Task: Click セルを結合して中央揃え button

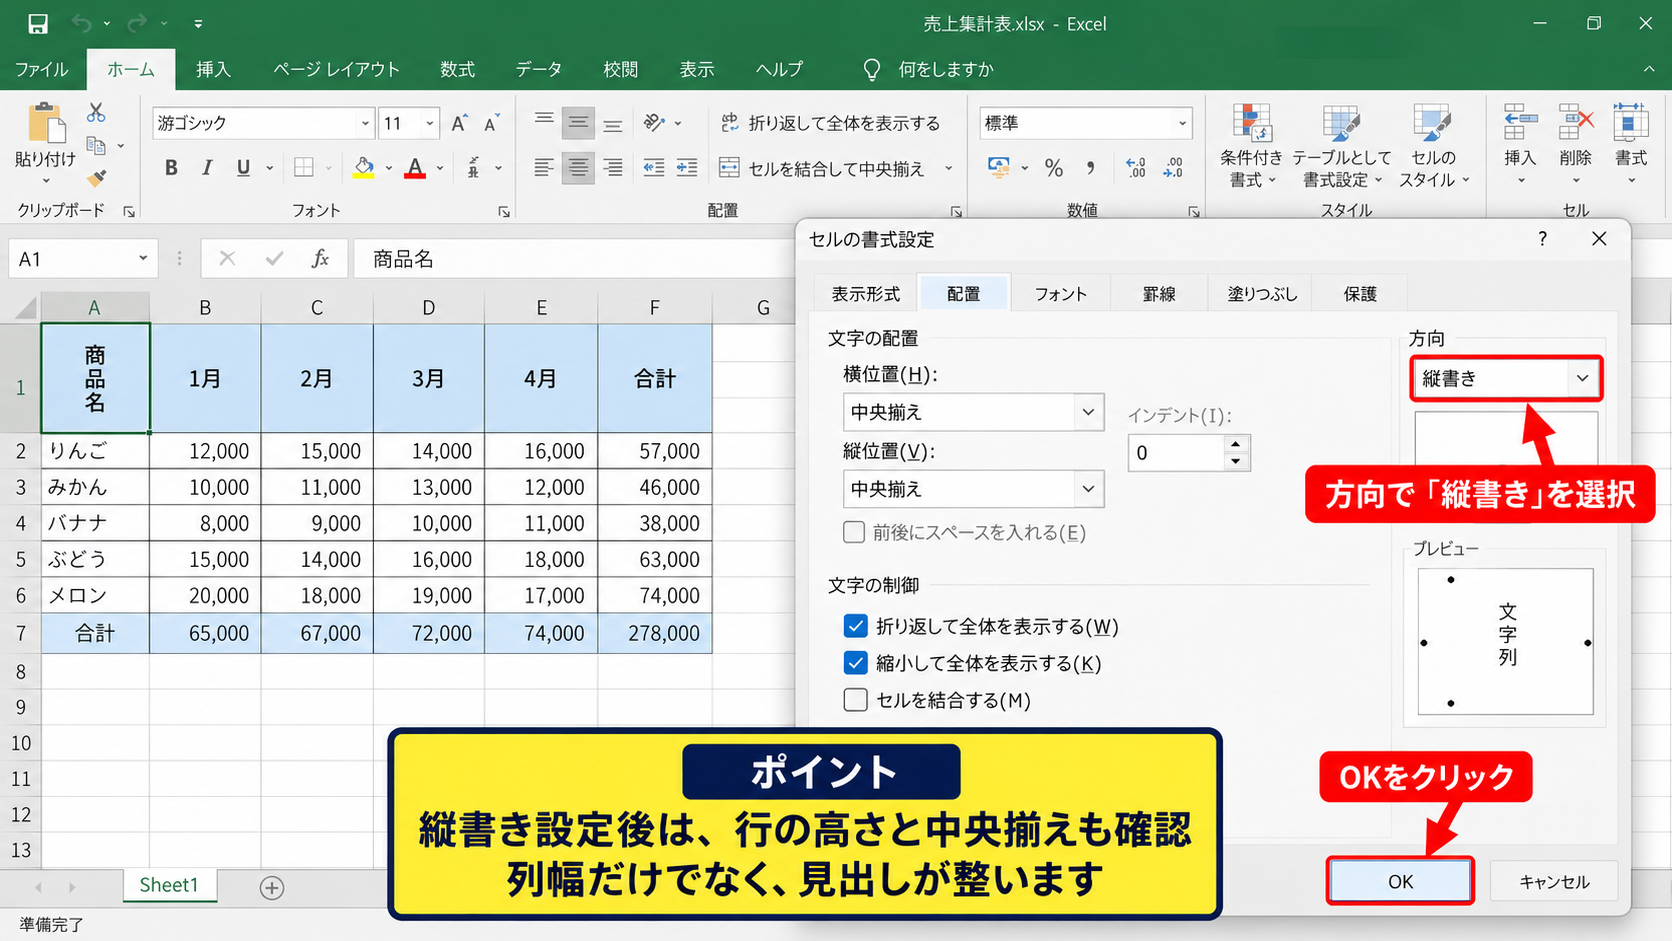Action: click(x=822, y=168)
